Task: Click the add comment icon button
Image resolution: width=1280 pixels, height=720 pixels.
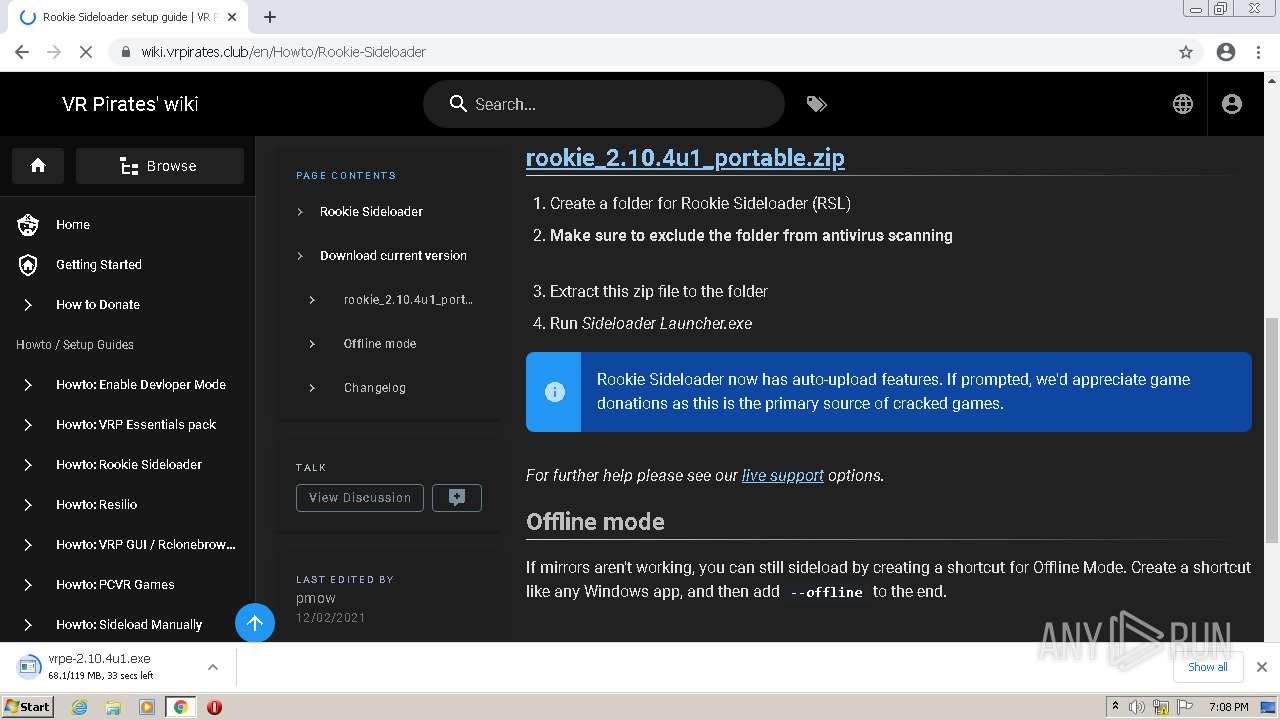Action: [x=457, y=498]
